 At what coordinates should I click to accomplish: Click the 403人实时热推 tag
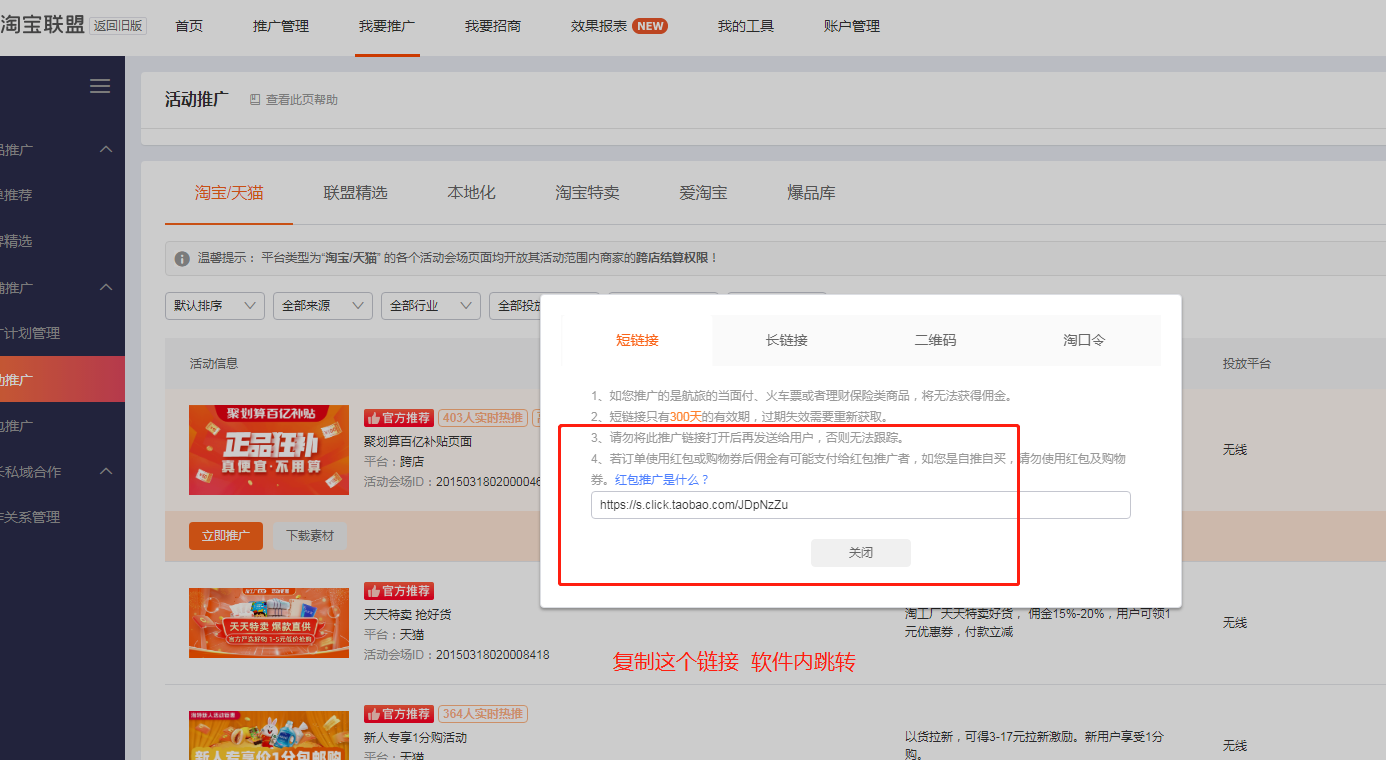pos(482,418)
